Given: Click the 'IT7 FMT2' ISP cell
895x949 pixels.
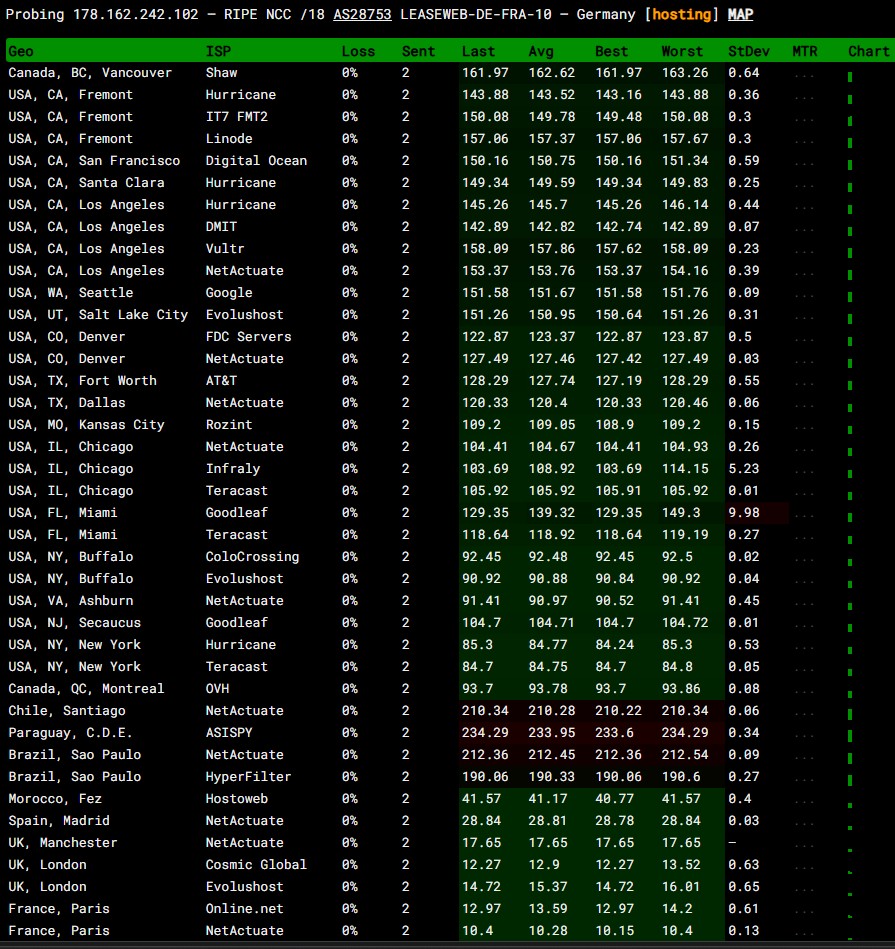Looking at the screenshot, I should click(237, 117).
